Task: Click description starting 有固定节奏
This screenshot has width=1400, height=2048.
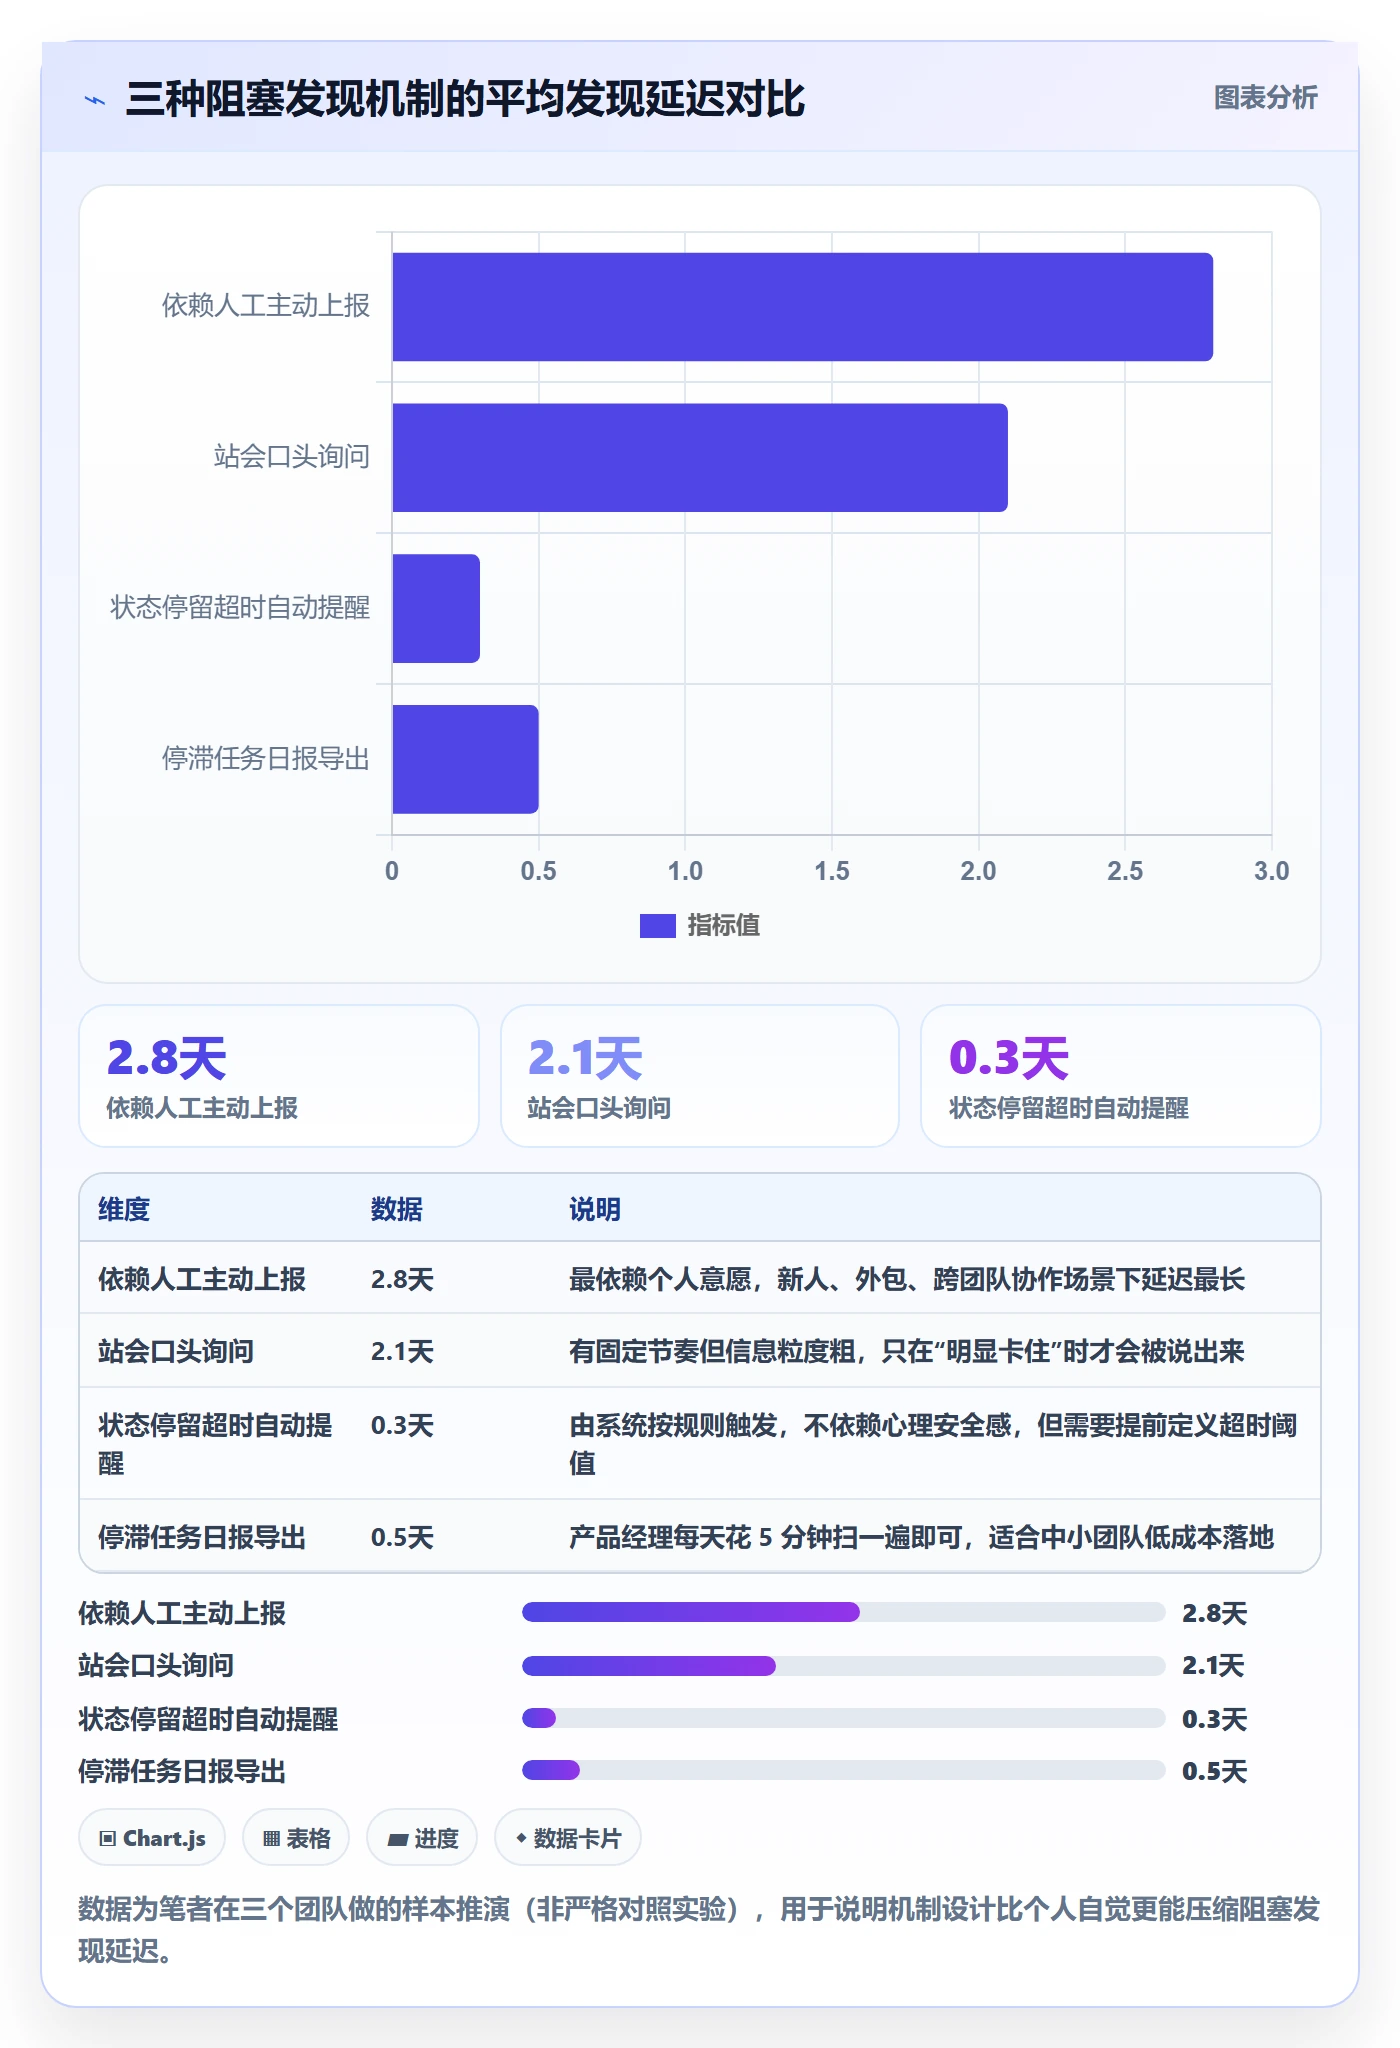Action: point(907,1351)
